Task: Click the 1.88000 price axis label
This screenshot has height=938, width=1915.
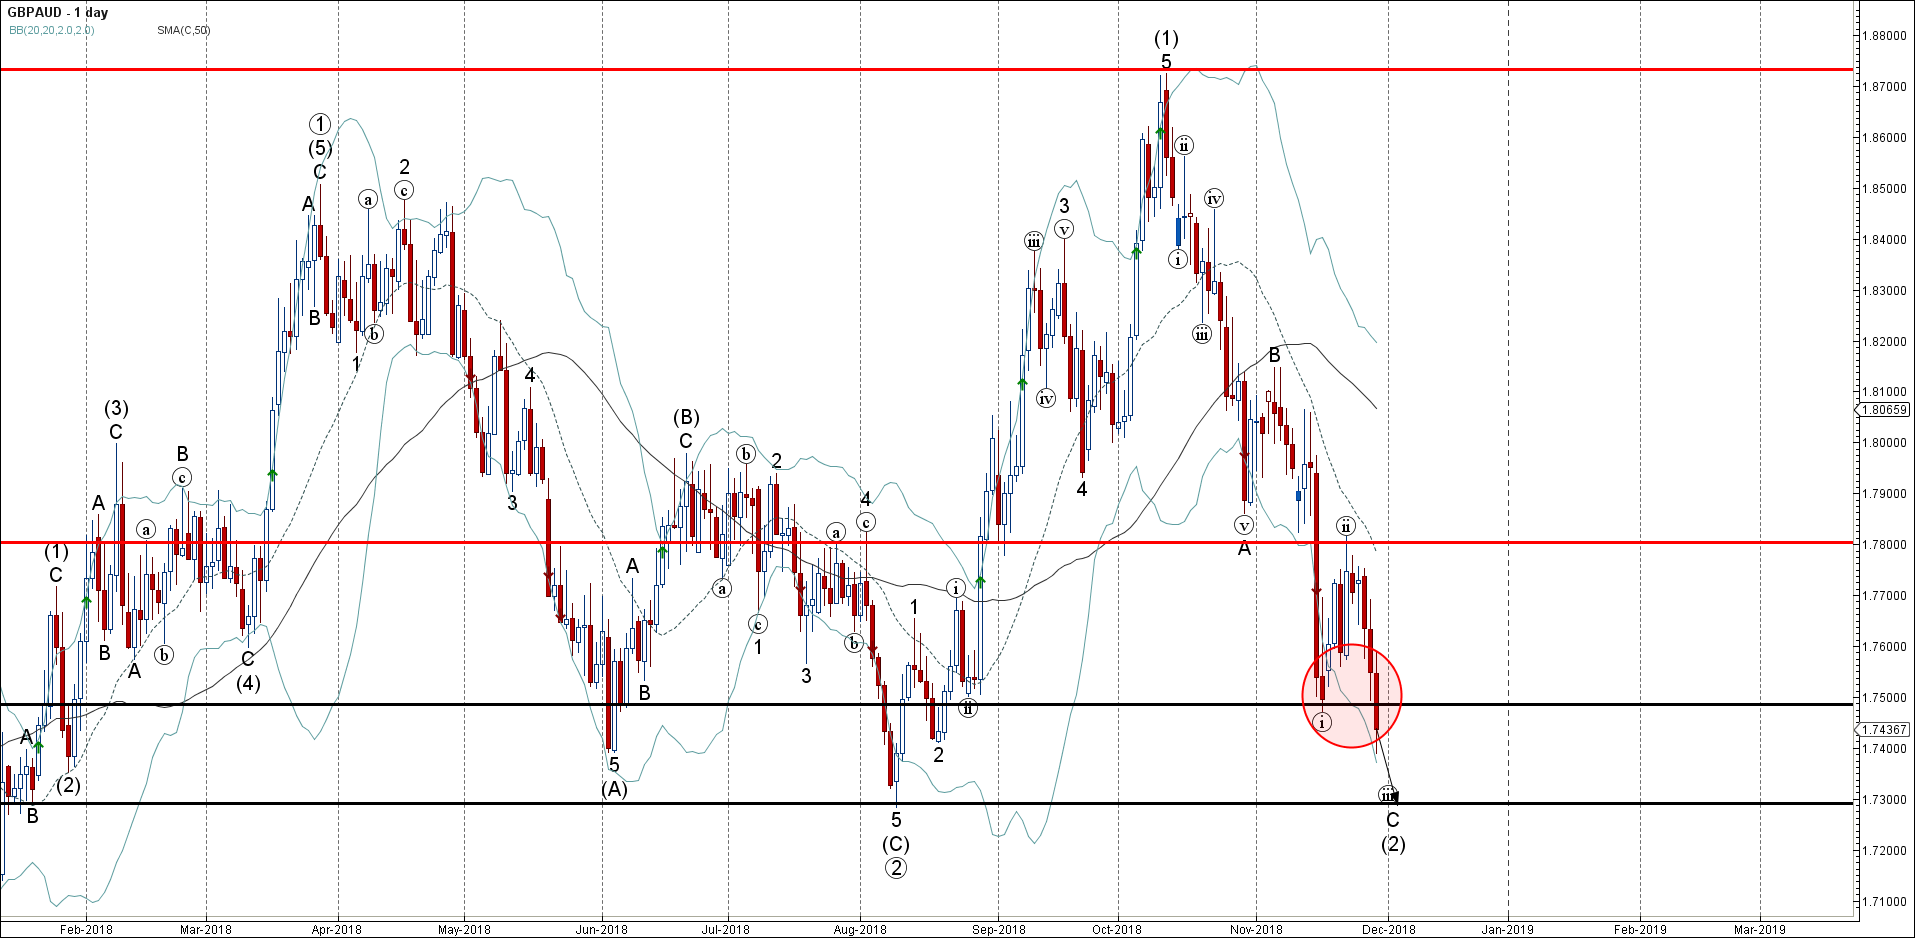Action: point(1884,36)
